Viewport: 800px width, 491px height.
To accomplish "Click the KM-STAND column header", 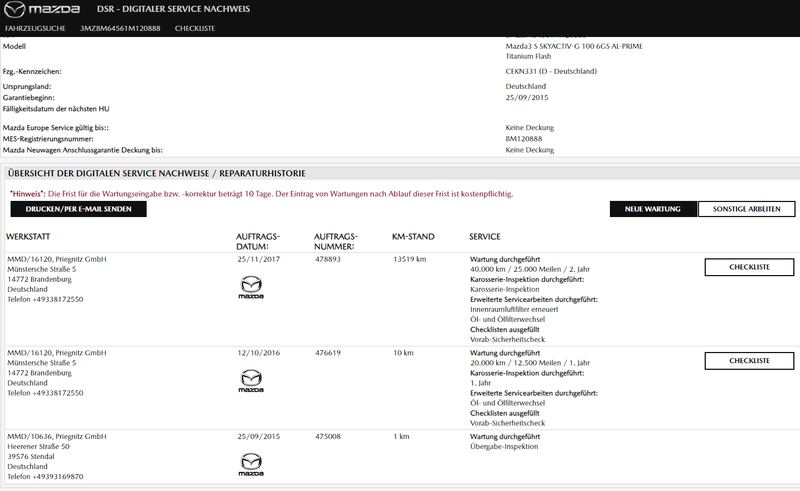I will [413, 237].
